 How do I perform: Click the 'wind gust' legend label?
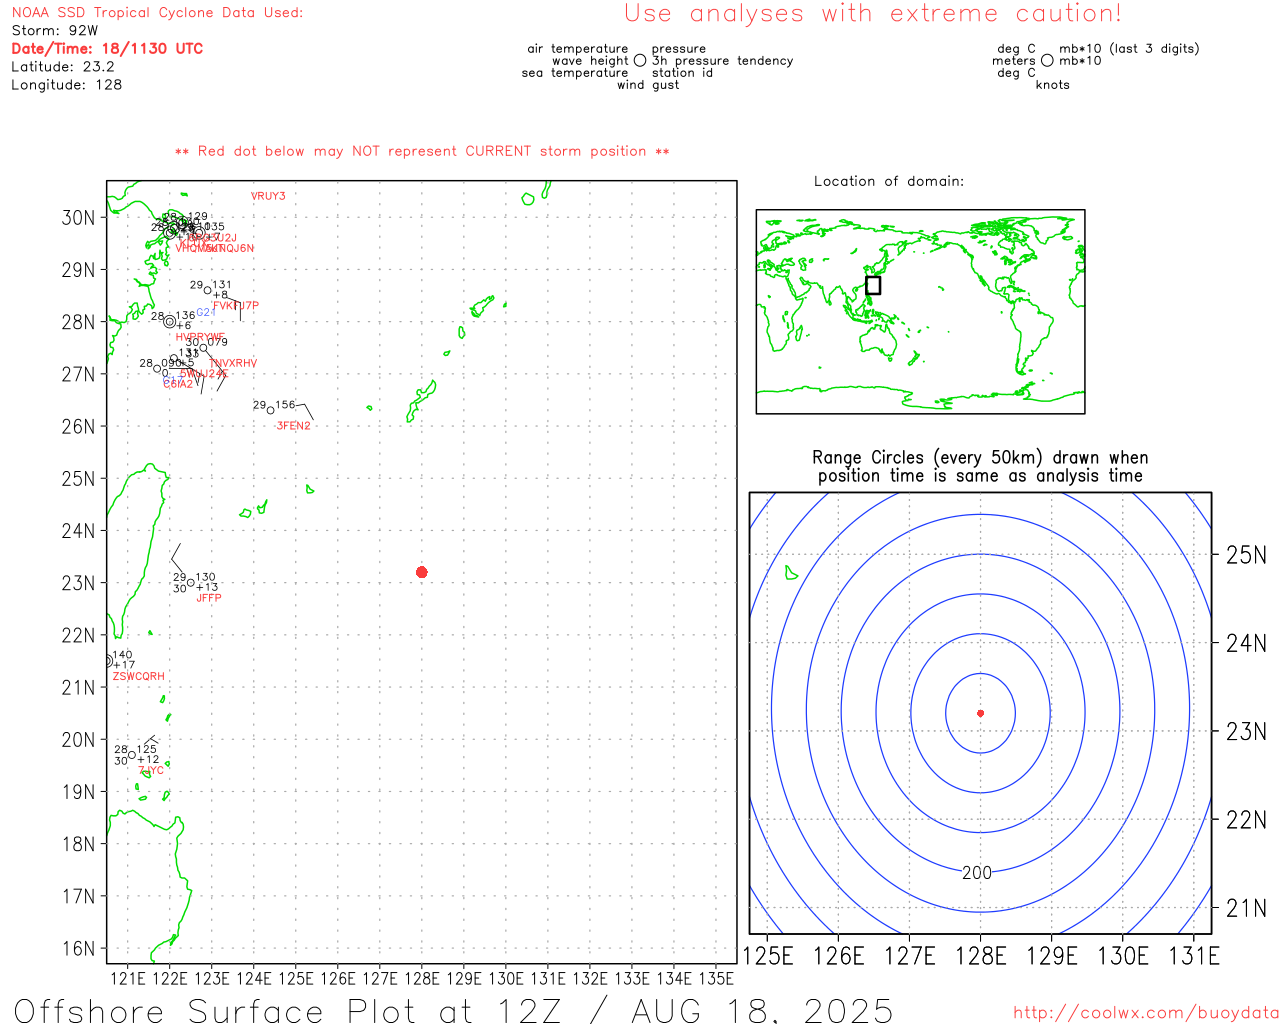coord(648,85)
